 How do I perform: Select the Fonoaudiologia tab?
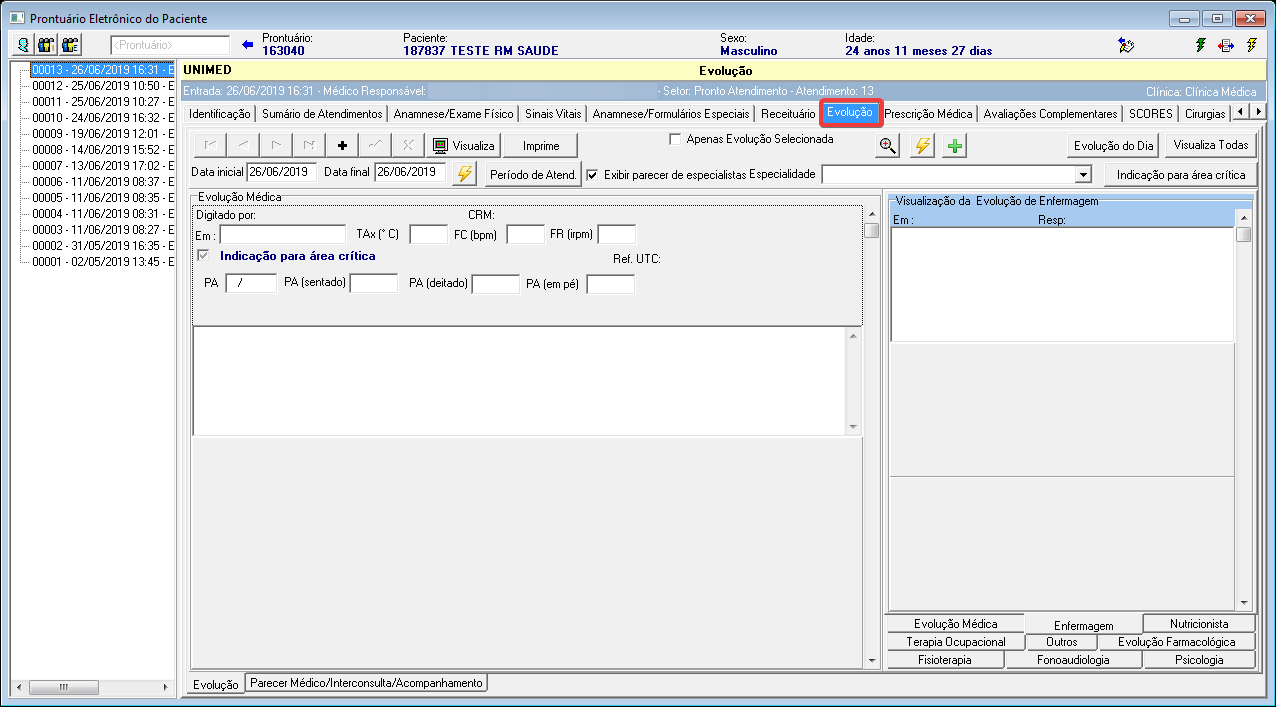tap(1074, 660)
